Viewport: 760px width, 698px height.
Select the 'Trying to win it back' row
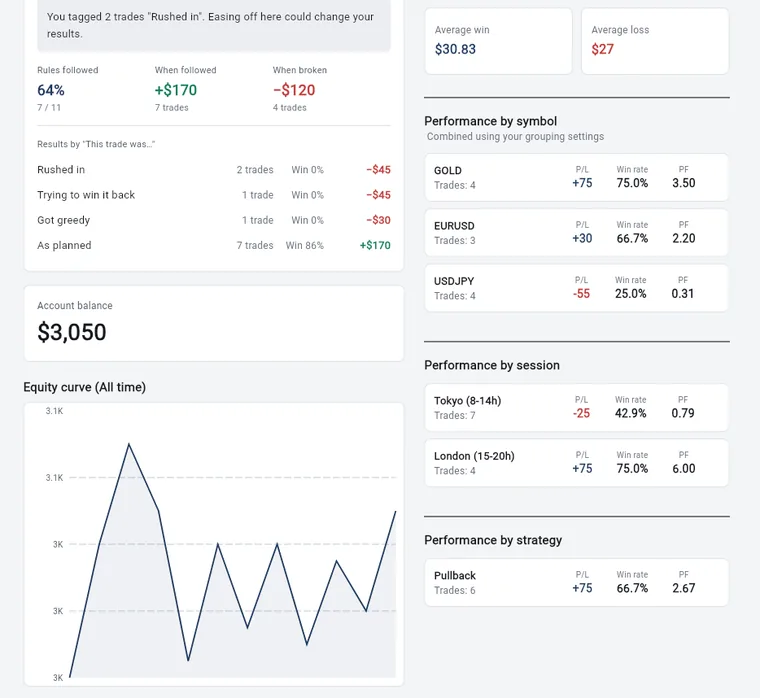pos(214,195)
